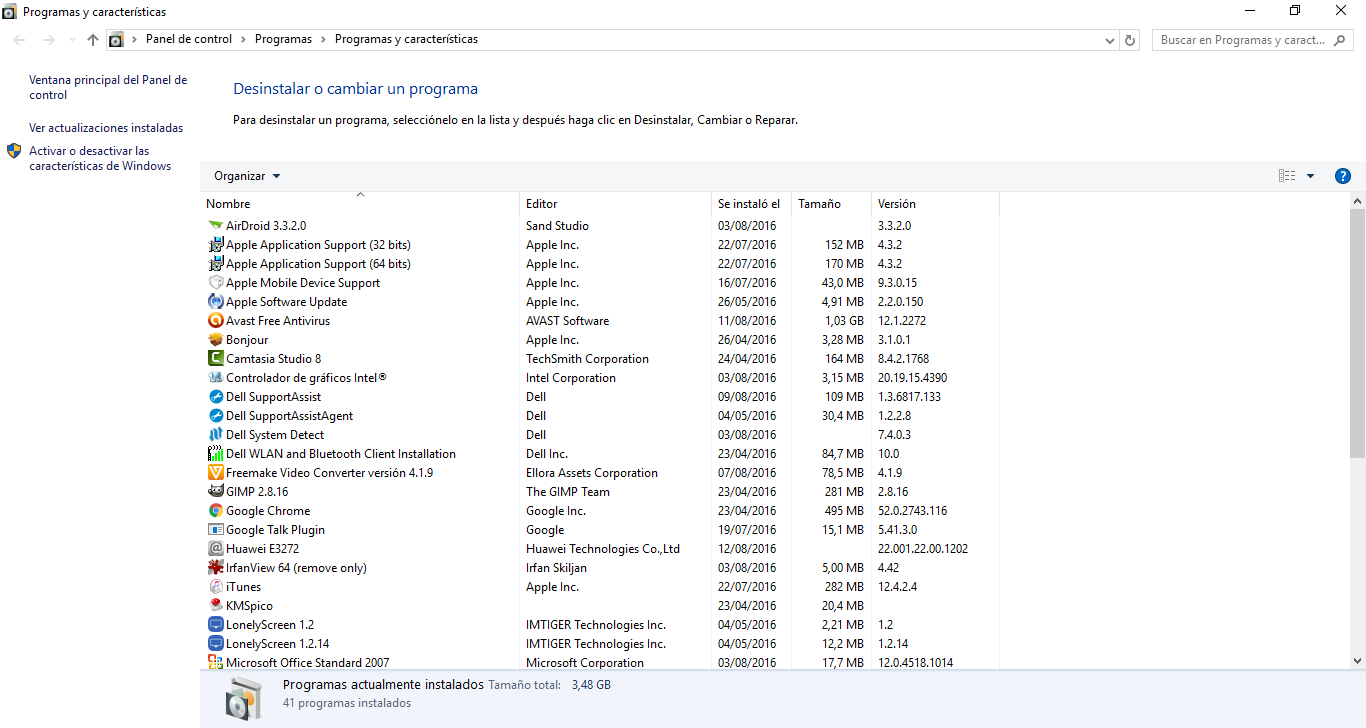Click the 12/08/2016 install date
Screen dimensions: 1366x728
[x=747, y=549]
